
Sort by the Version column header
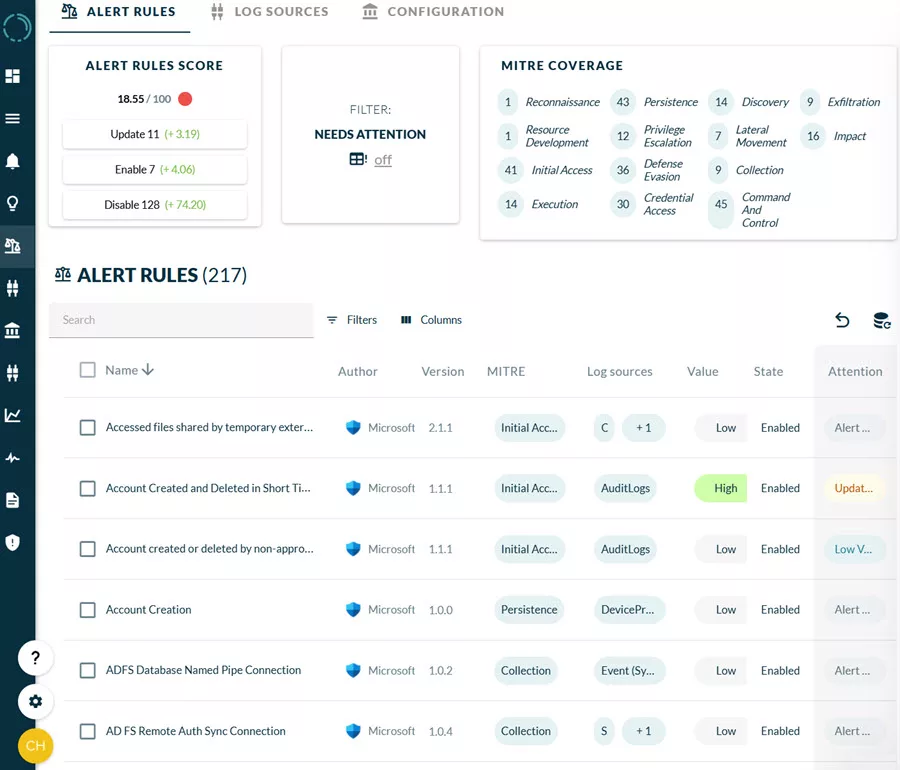tap(443, 371)
